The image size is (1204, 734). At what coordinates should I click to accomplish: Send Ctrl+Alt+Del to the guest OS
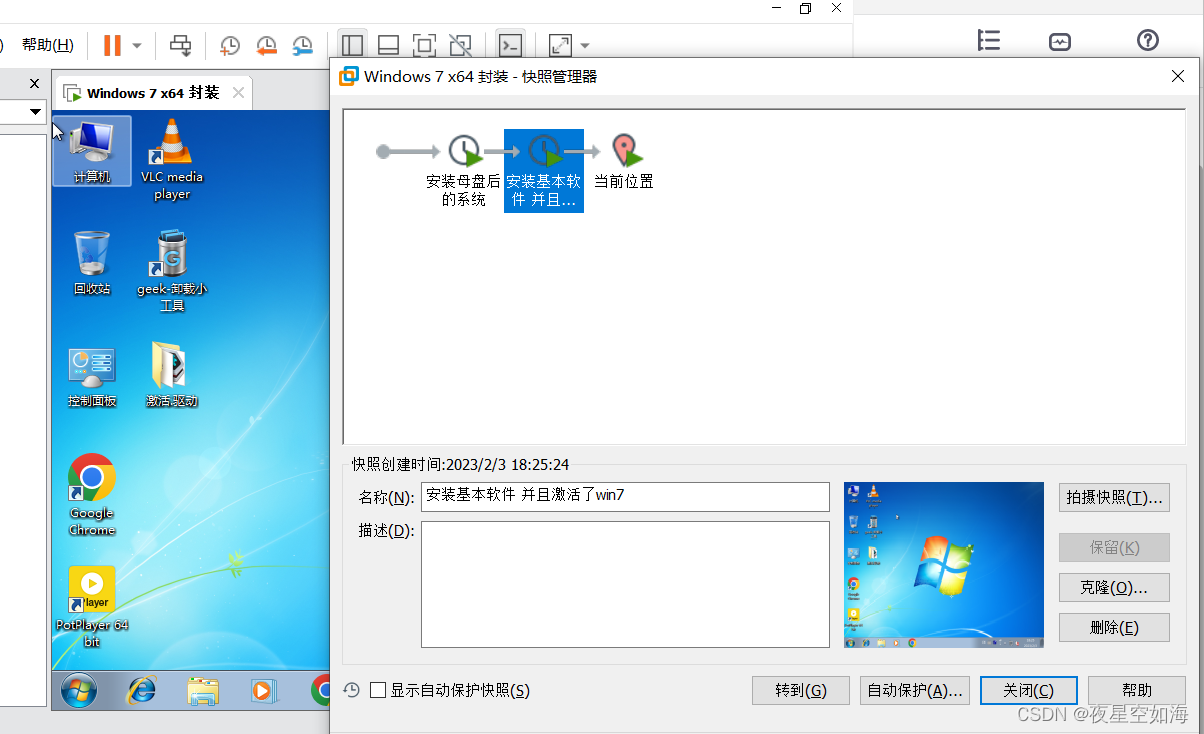pos(180,46)
